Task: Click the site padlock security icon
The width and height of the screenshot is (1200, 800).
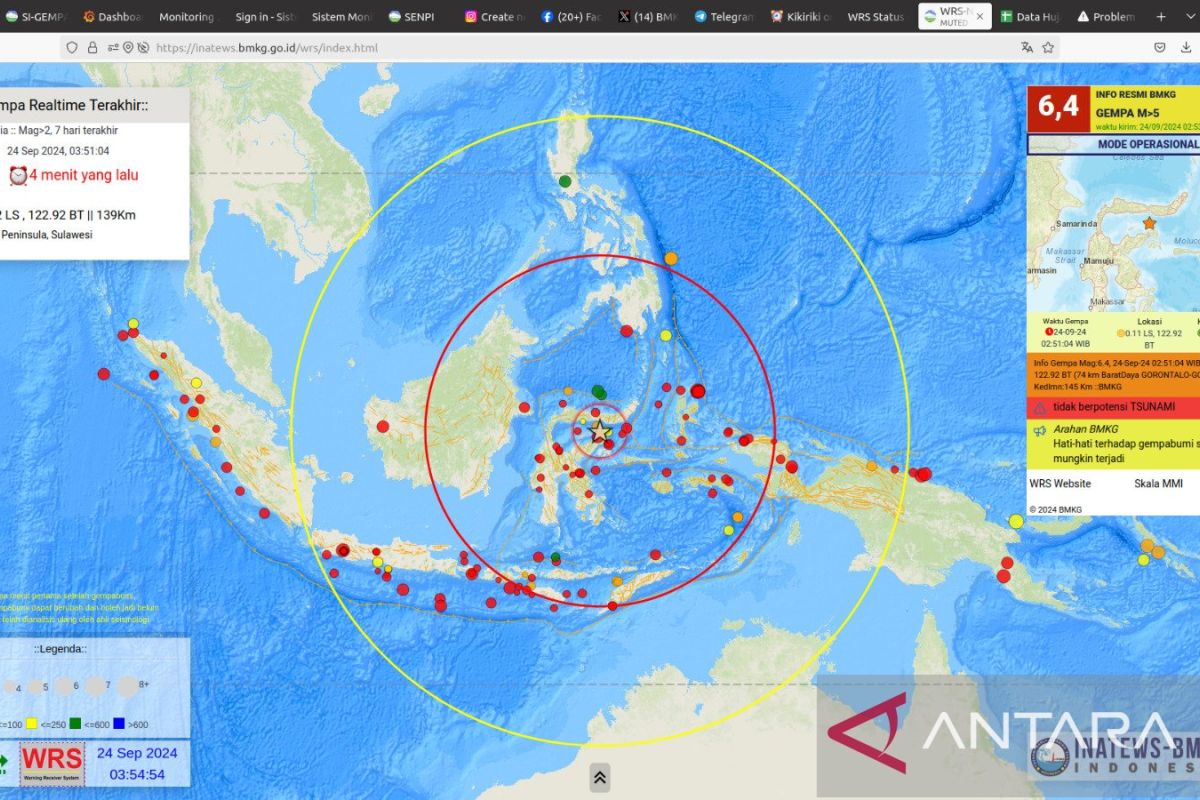Action: [x=92, y=47]
